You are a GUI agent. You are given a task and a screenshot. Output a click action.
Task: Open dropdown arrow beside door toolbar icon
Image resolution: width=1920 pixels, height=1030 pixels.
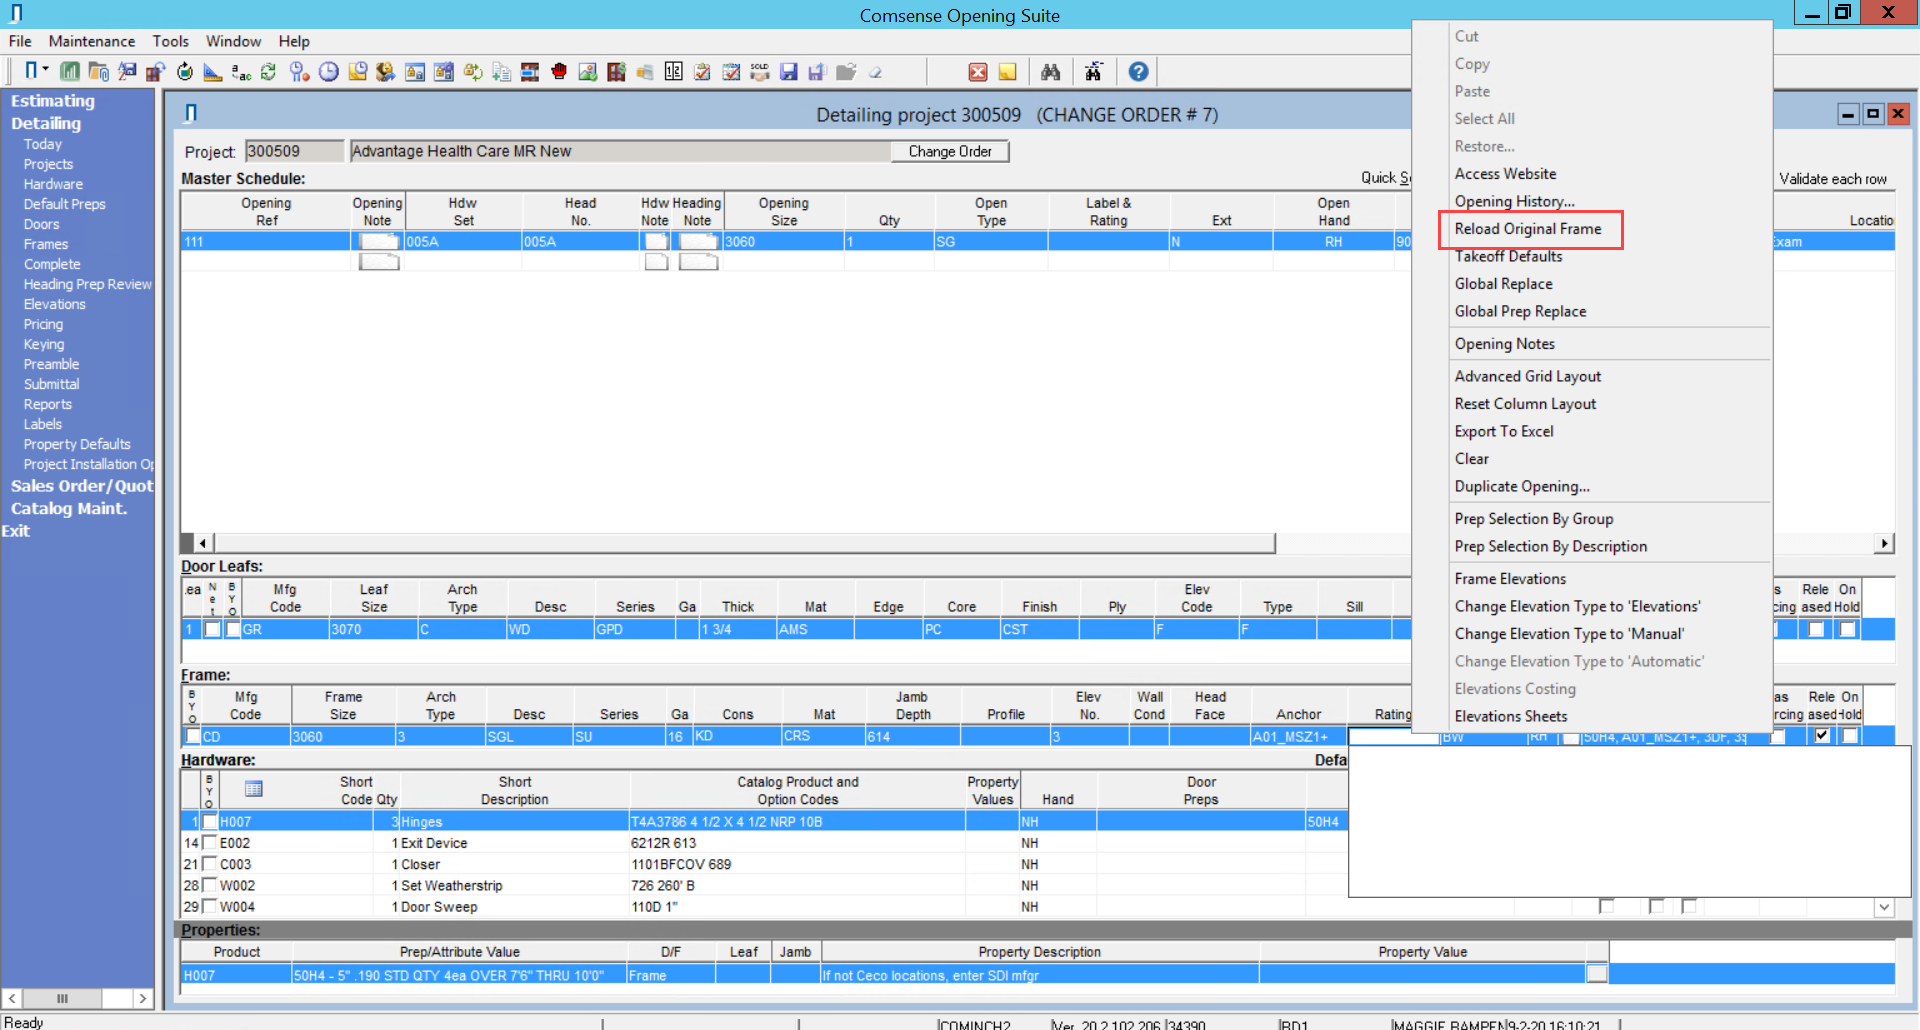46,70
